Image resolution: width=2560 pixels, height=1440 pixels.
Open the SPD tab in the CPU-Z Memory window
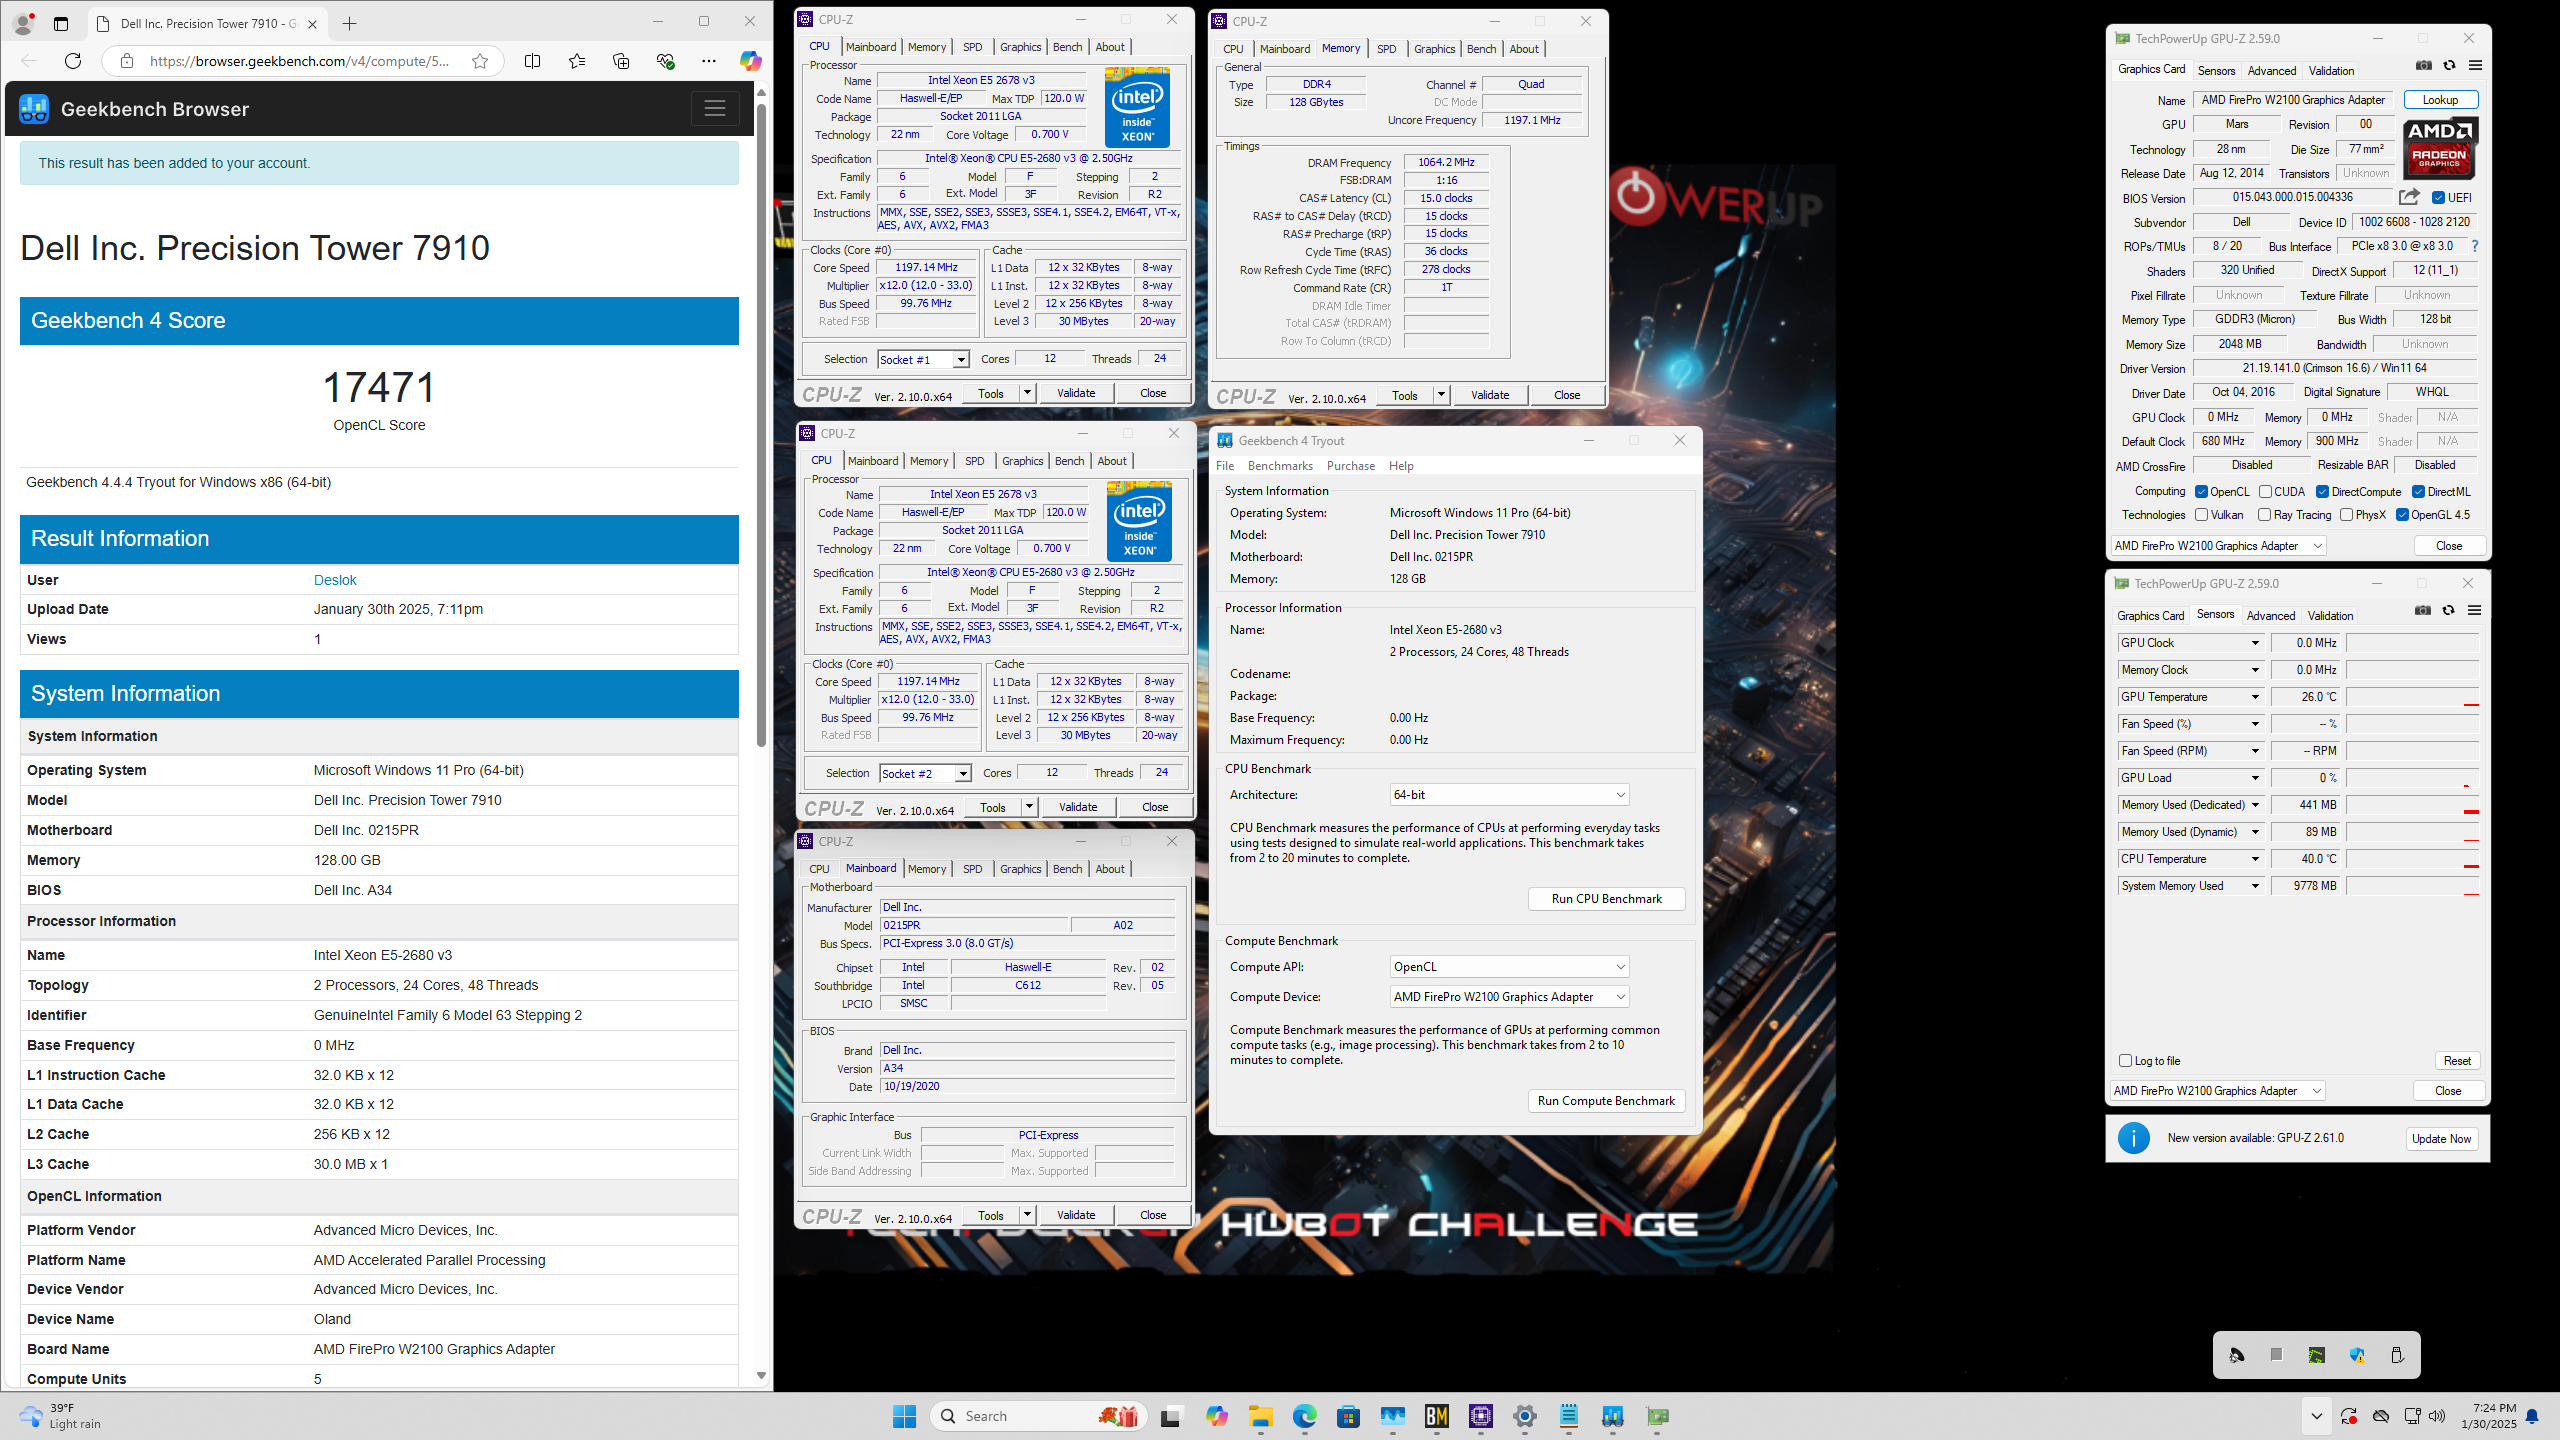(x=1386, y=49)
